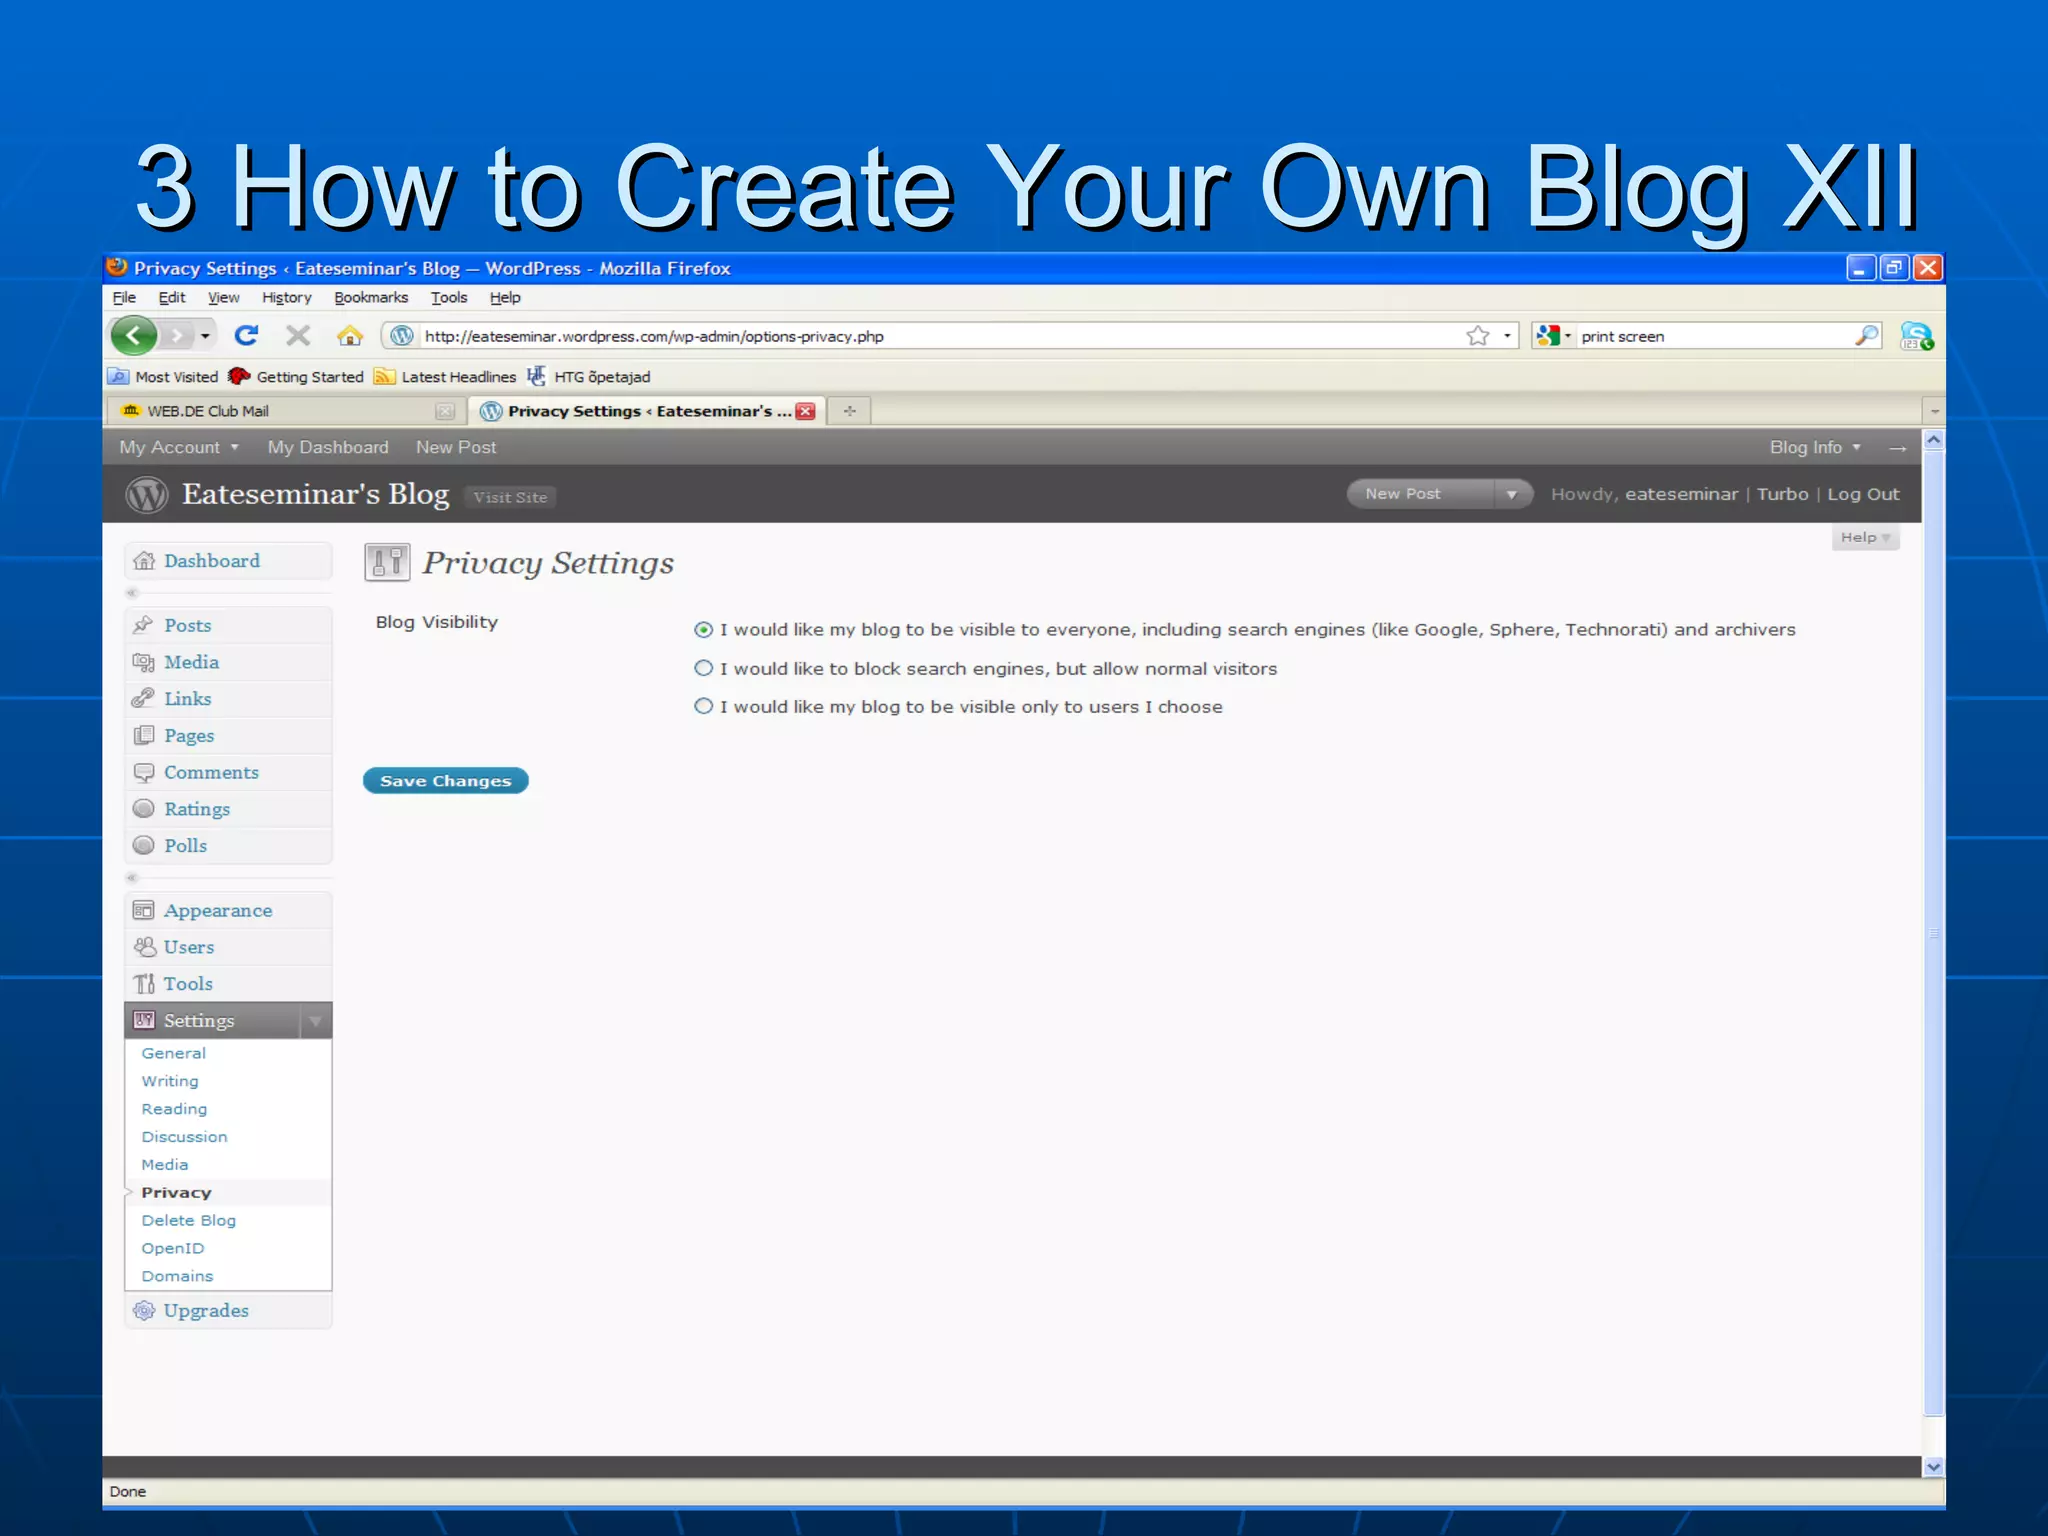Open the History menu
Image resolution: width=2048 pixels, height=1536 pixels.
(287, 297)
